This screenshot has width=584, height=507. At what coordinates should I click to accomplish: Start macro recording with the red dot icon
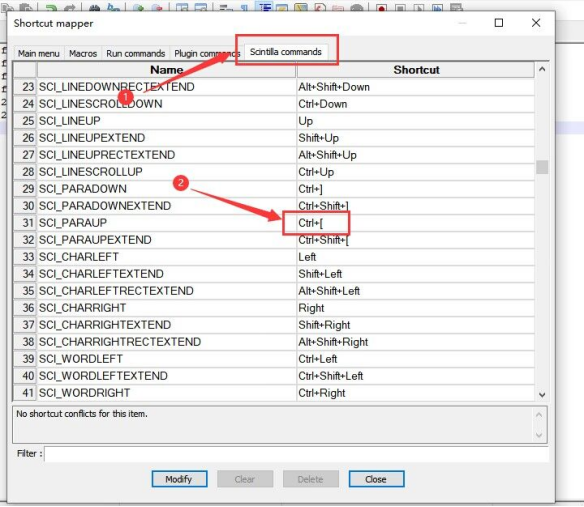pos(381,8)
